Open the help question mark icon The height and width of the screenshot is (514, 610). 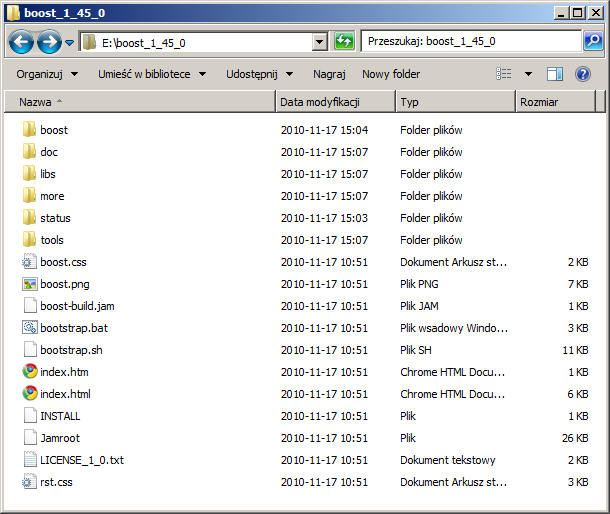coord(582,74)
